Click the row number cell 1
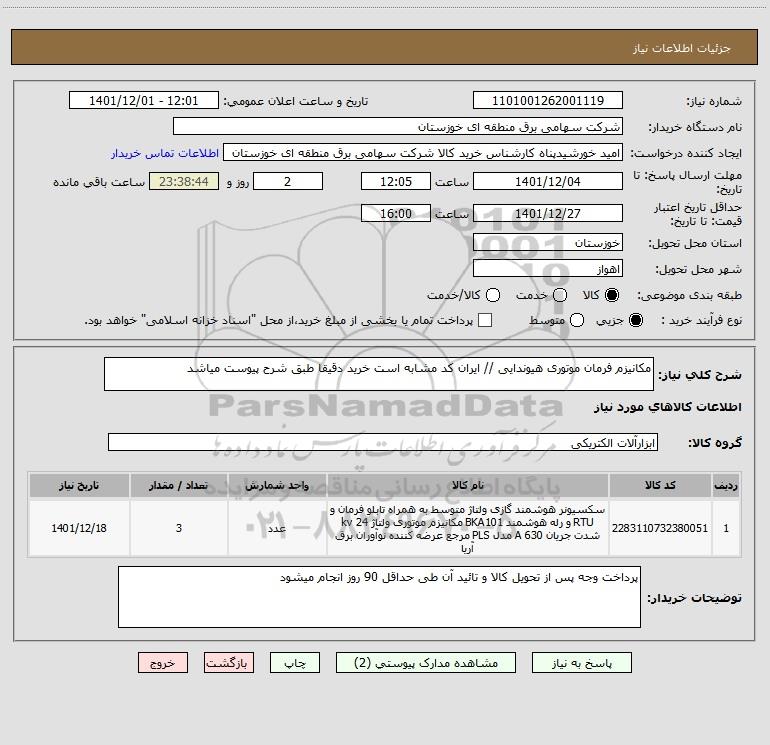Screen dimensions: 770x745 pos(726,528)
